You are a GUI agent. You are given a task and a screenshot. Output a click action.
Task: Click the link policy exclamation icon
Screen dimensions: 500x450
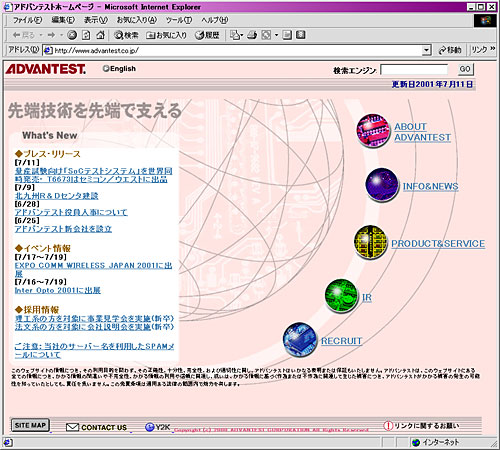(x=388, y=426)
